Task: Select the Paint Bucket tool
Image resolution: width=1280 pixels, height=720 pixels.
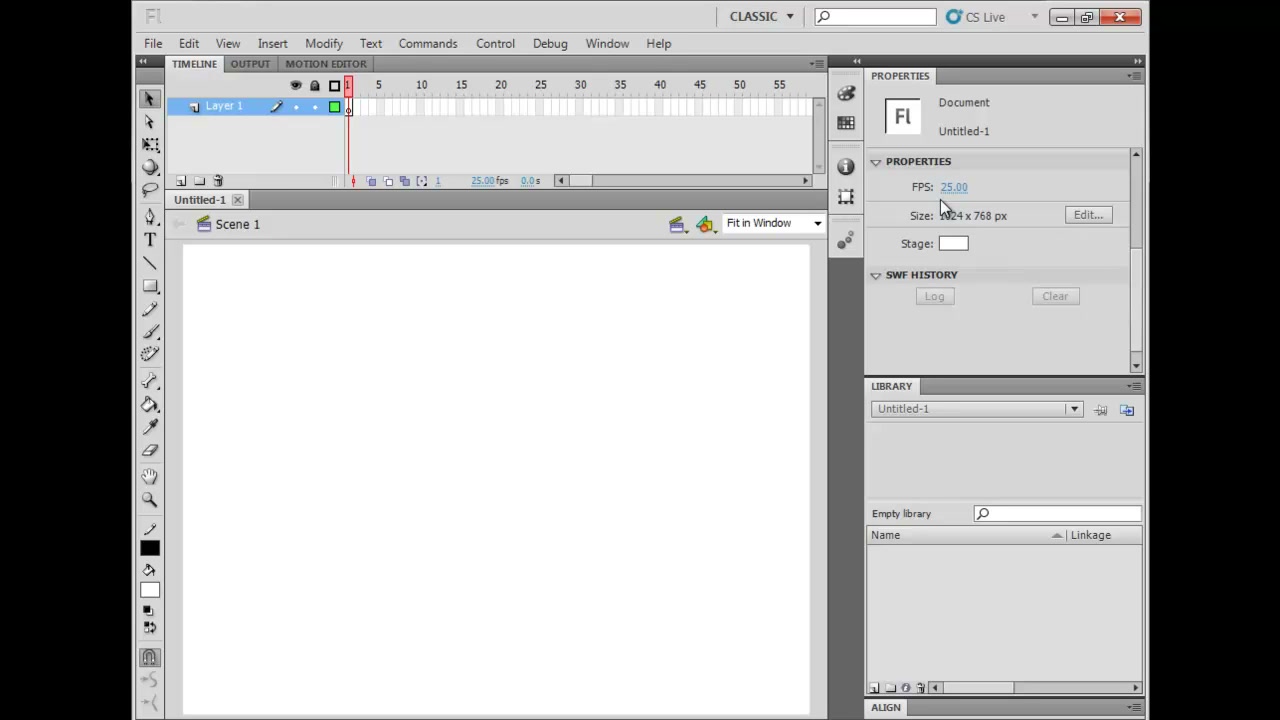Action: (x=150, y=404)
